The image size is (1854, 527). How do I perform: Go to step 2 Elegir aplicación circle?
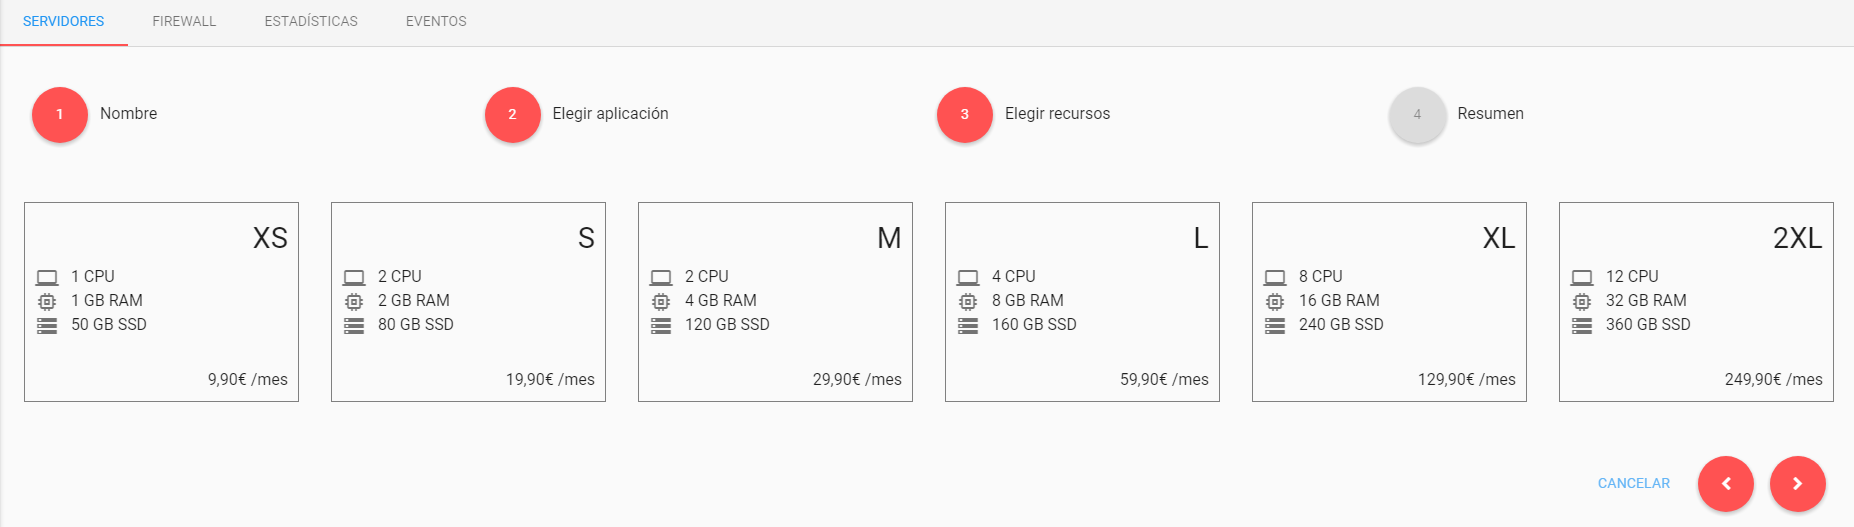pos(513,114)
